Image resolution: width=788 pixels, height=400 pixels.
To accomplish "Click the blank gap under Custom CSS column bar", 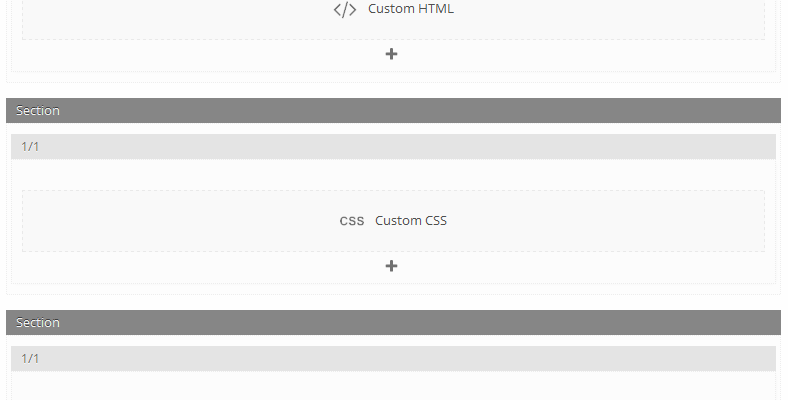I will coord(393,174).
